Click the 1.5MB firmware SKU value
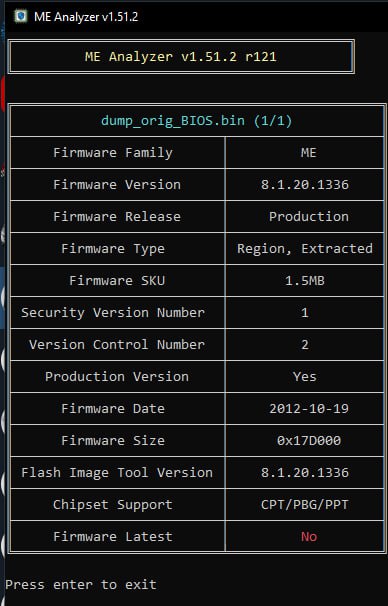 [x=305, y=281]
